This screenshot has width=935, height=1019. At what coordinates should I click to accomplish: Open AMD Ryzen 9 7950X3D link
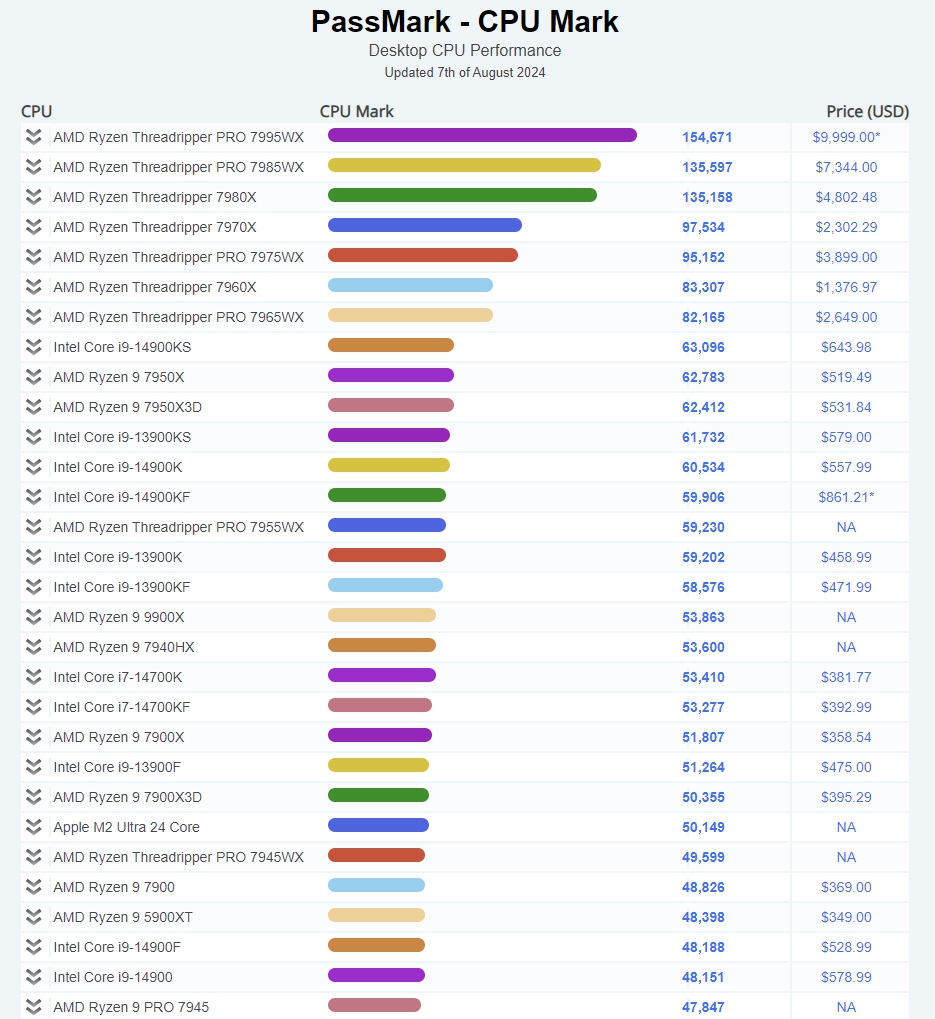coord(127,407)
